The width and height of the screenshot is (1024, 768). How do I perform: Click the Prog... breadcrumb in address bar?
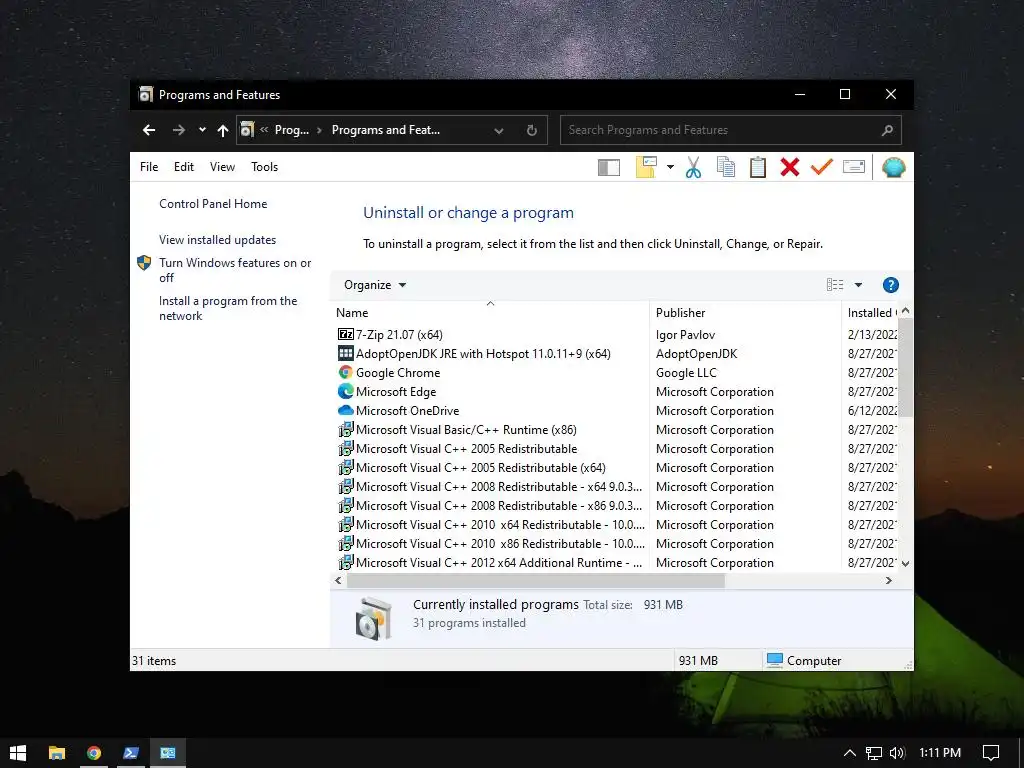tap(291, 130)
